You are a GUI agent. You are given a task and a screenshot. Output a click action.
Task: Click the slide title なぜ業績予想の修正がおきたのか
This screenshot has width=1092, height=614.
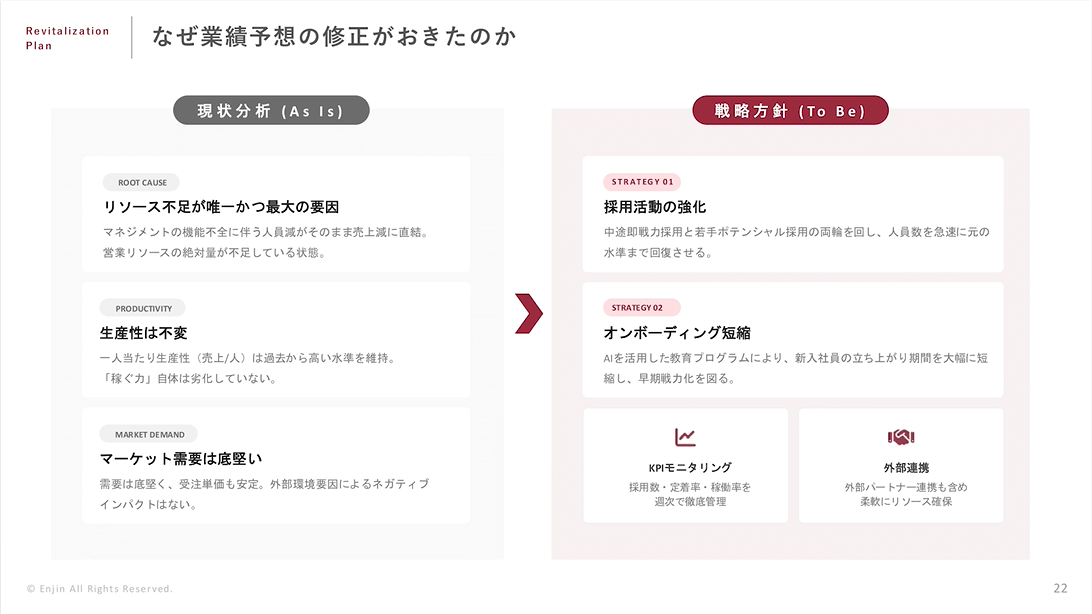[x=335, y=37]
